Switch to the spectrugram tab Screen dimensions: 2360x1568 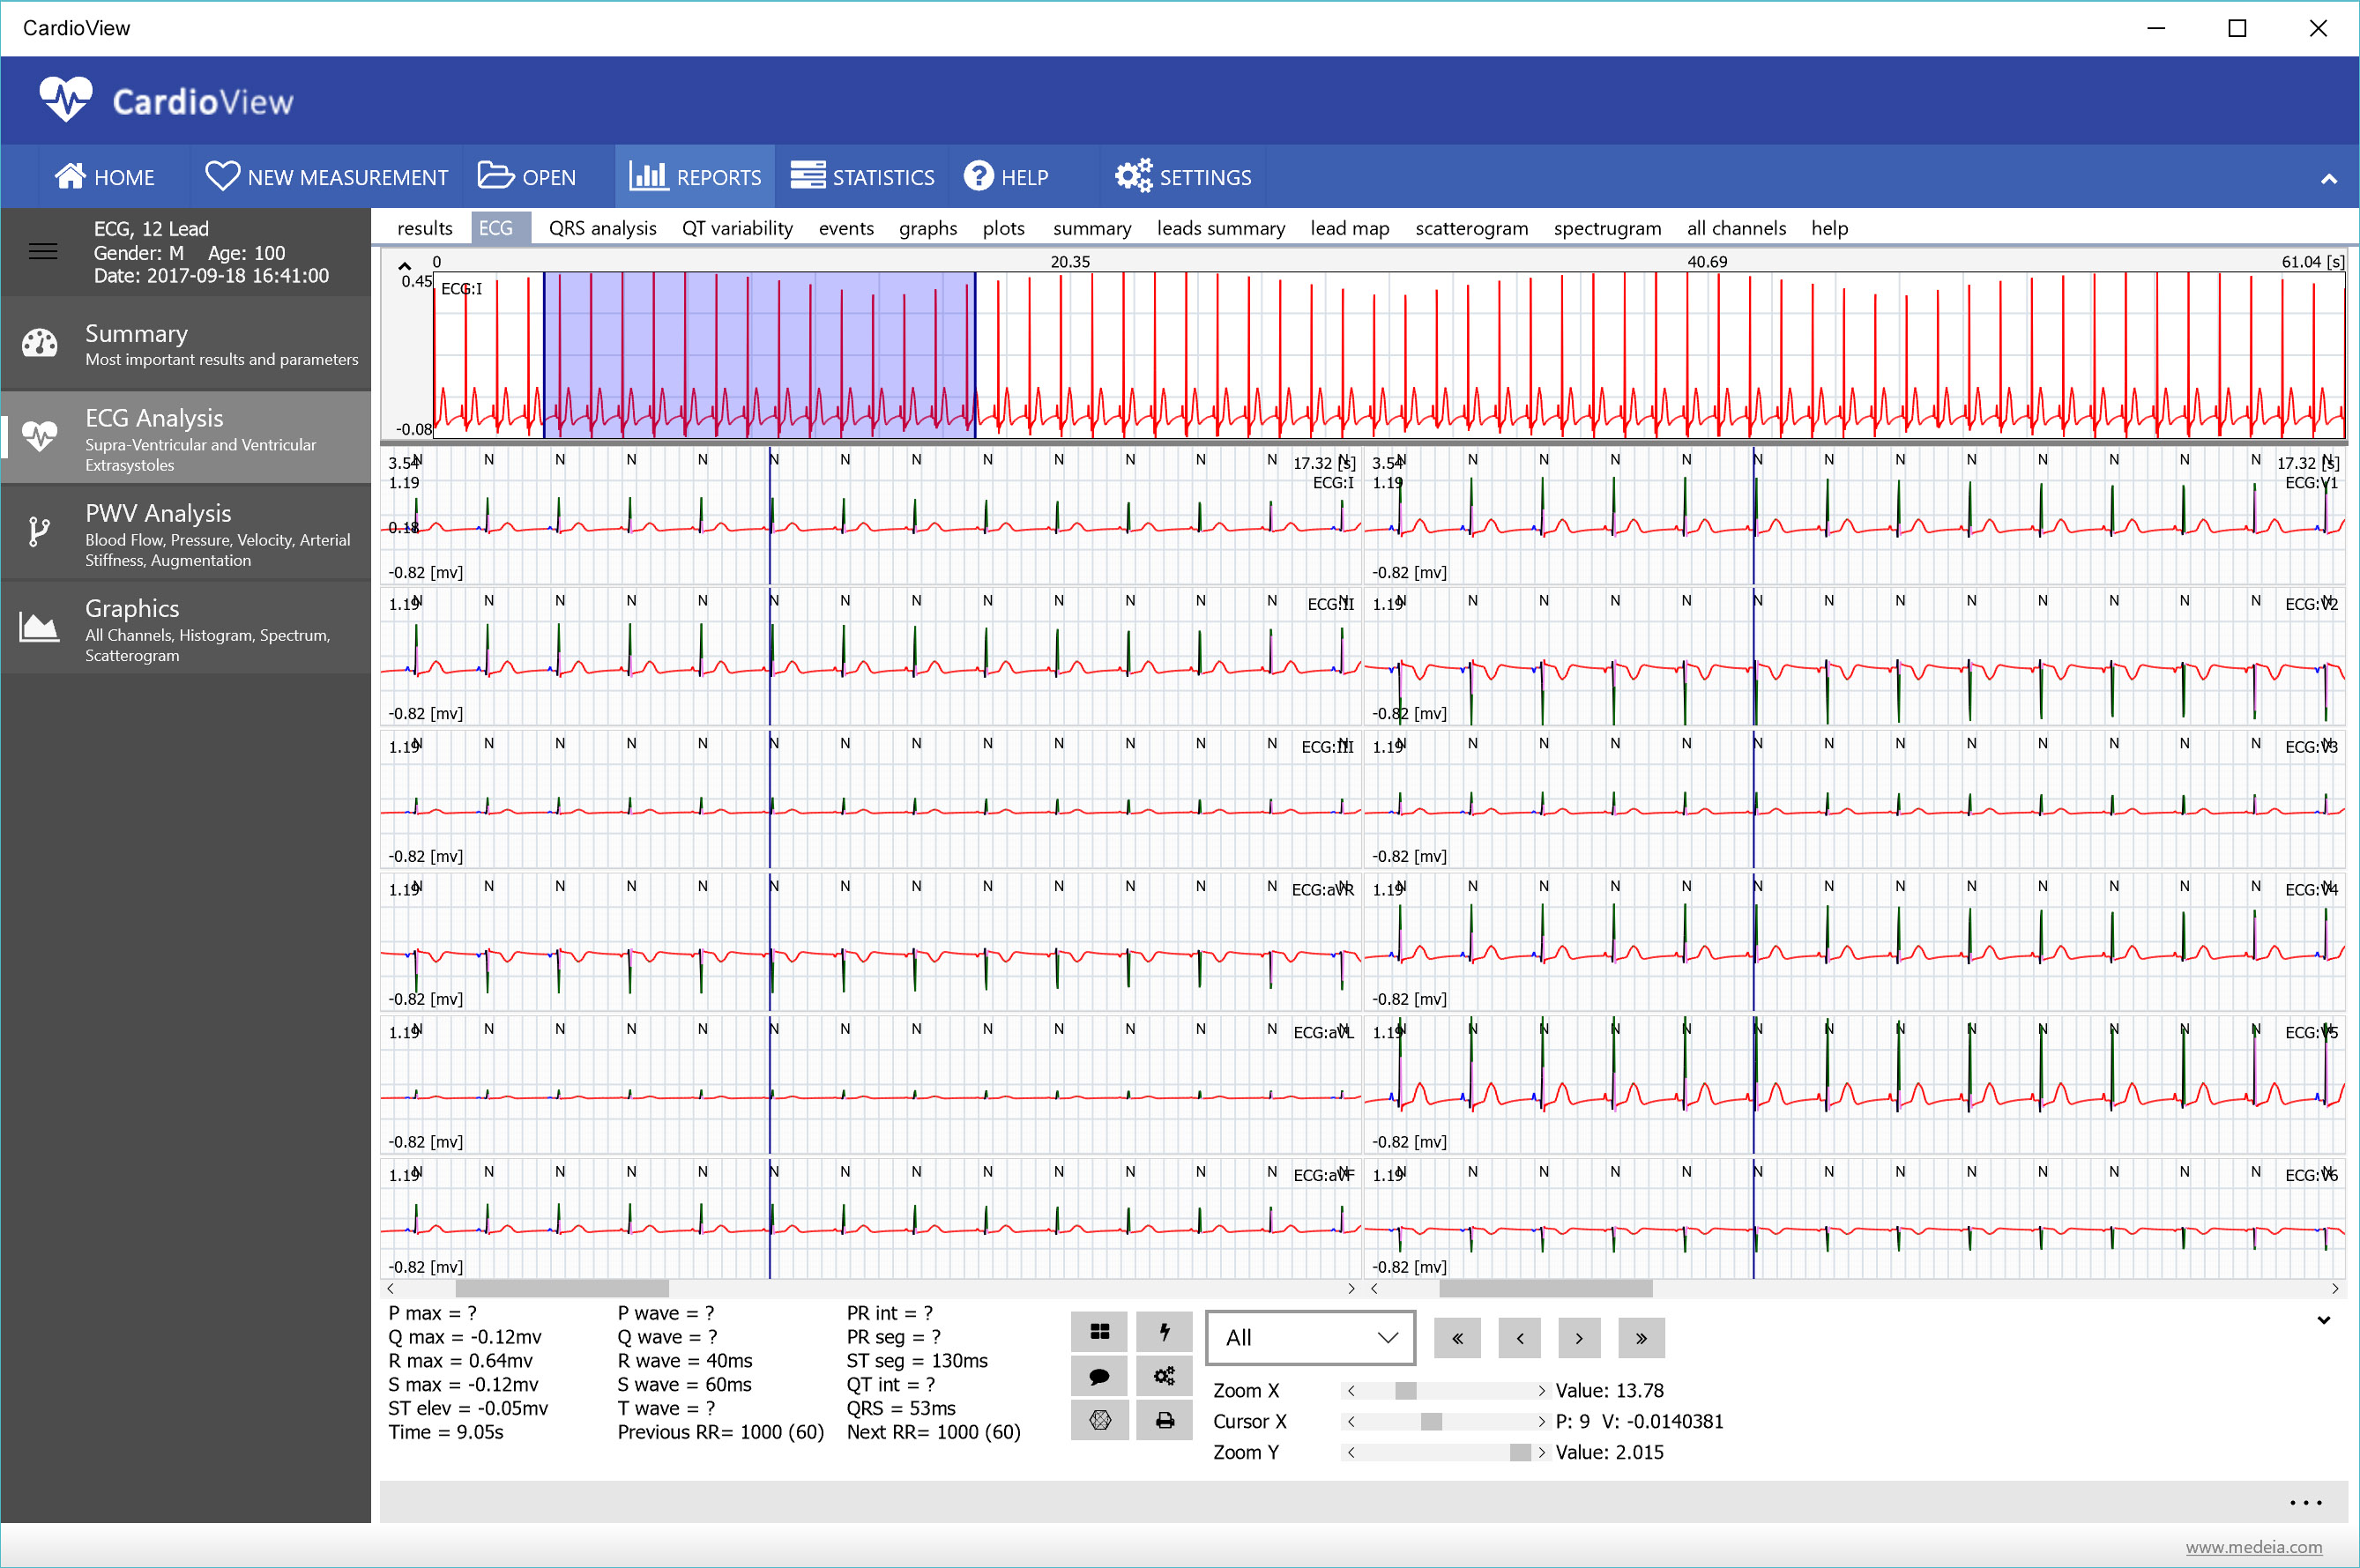click(x=1608, y=228)
